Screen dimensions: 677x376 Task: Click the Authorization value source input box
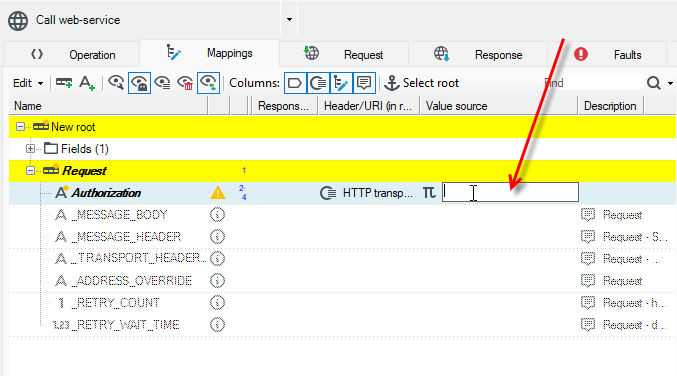click(510, 193)
